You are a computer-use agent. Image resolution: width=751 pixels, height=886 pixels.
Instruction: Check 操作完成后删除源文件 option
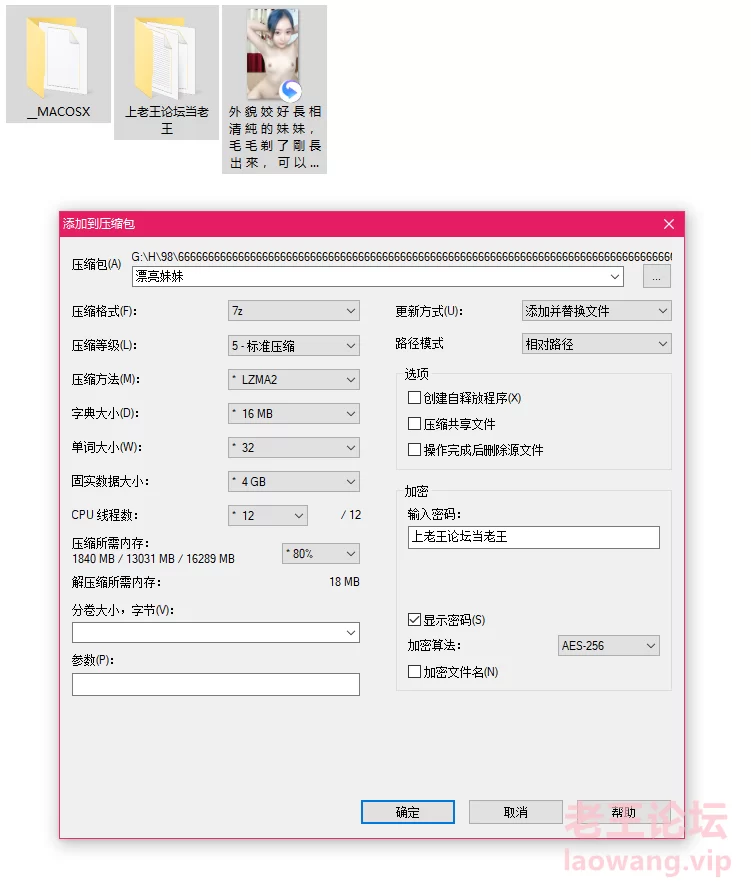coord(415,450)
